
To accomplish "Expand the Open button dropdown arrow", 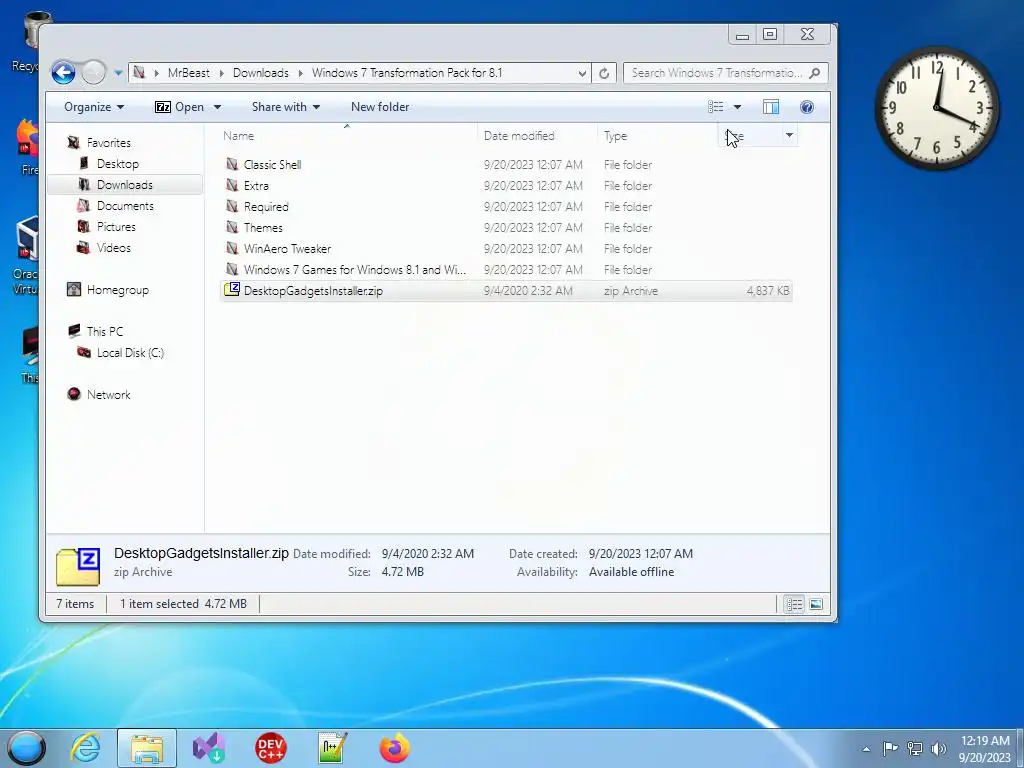I will 217,107.
